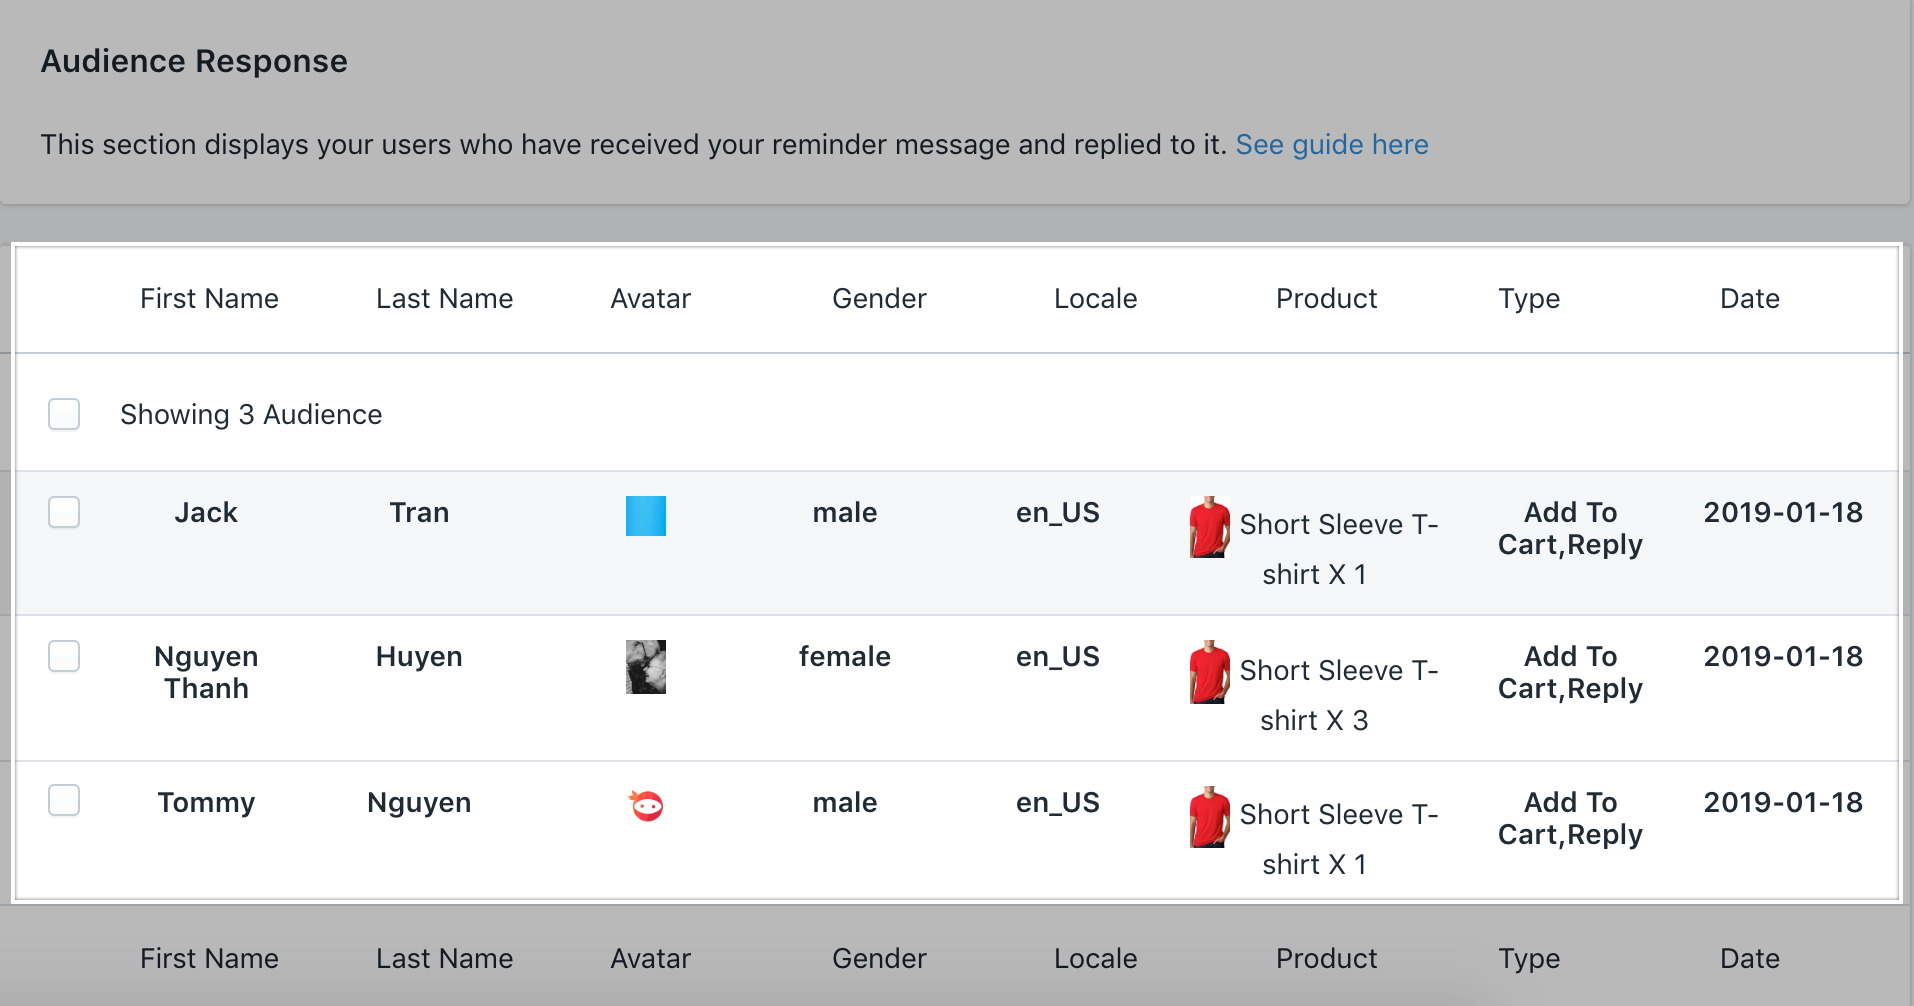Open Huyen's grayscale avatar photo
Image resolution: width=1914 pixels, height=1006 pixels.
point(646,667)
